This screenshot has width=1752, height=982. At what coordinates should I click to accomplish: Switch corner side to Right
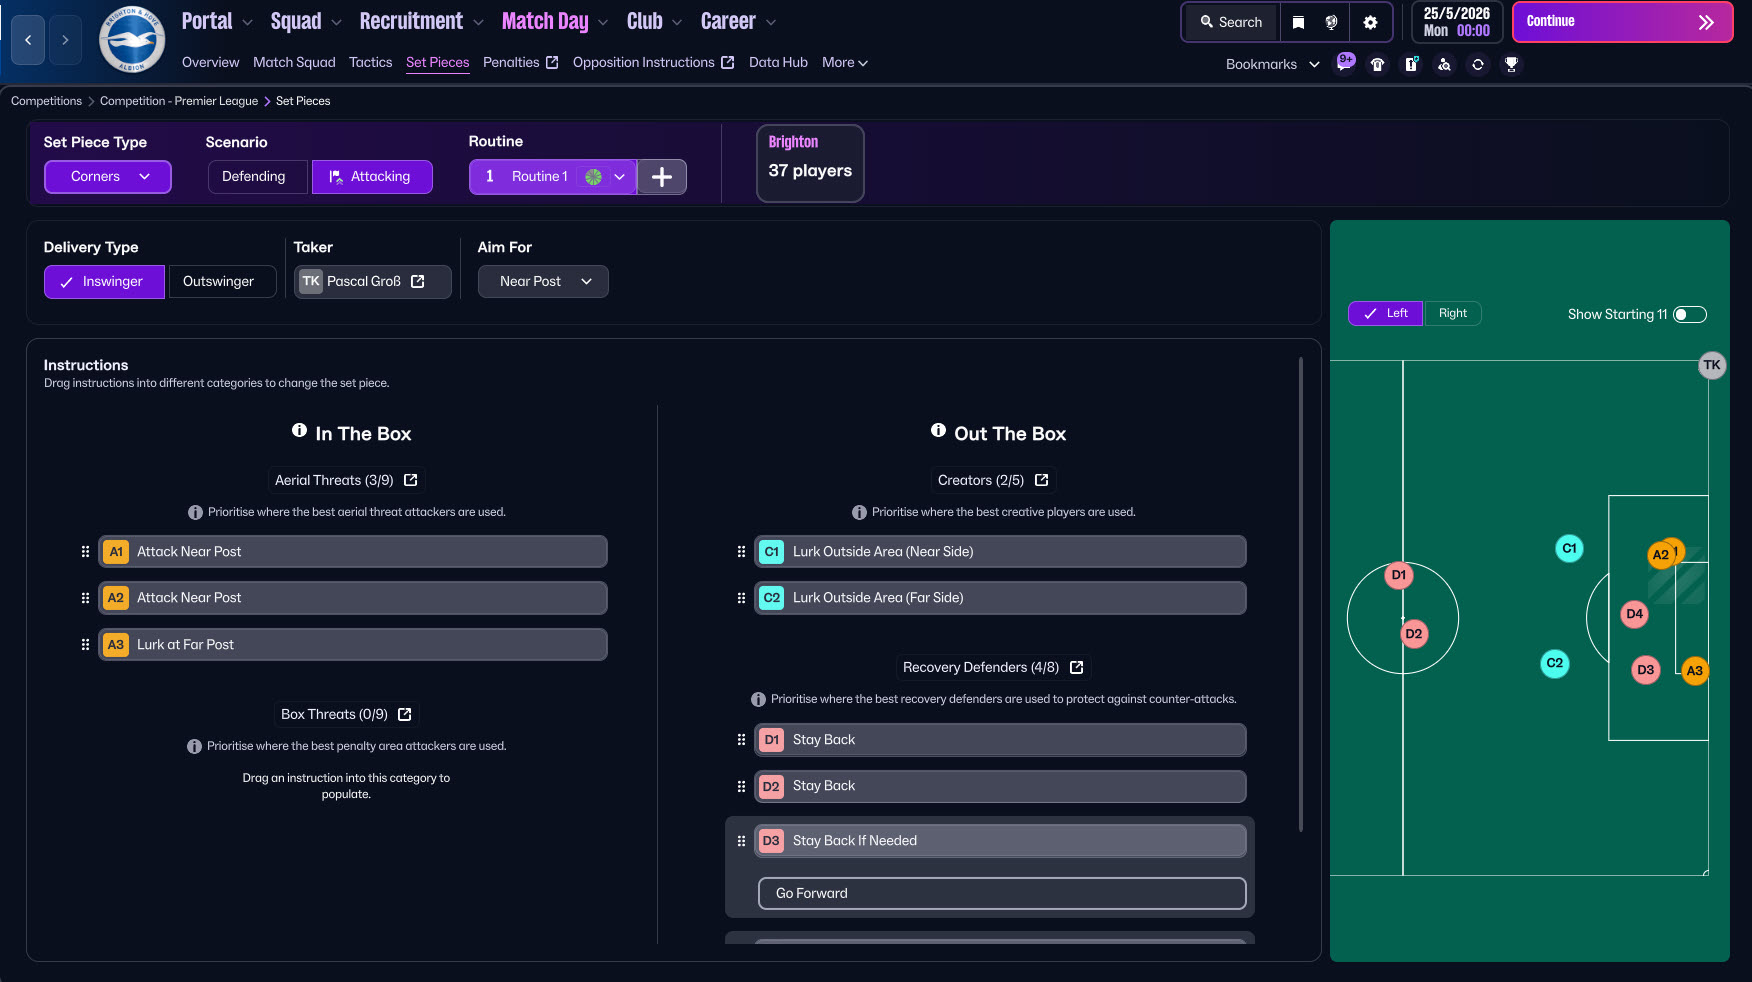[1452, 313]
